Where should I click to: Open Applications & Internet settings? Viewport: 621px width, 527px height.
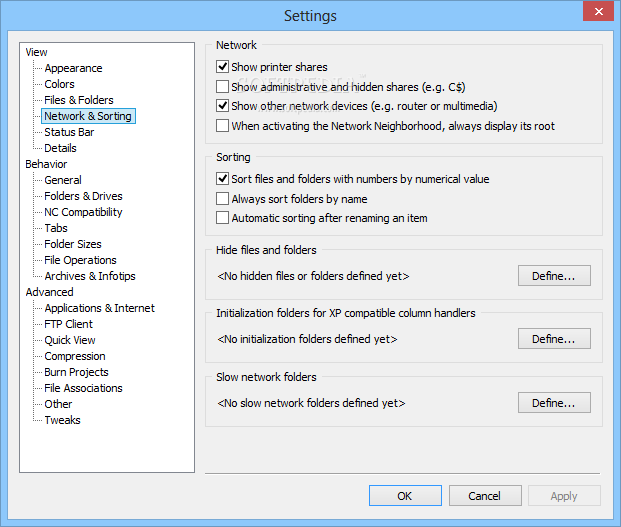click(x=99, y=308)
